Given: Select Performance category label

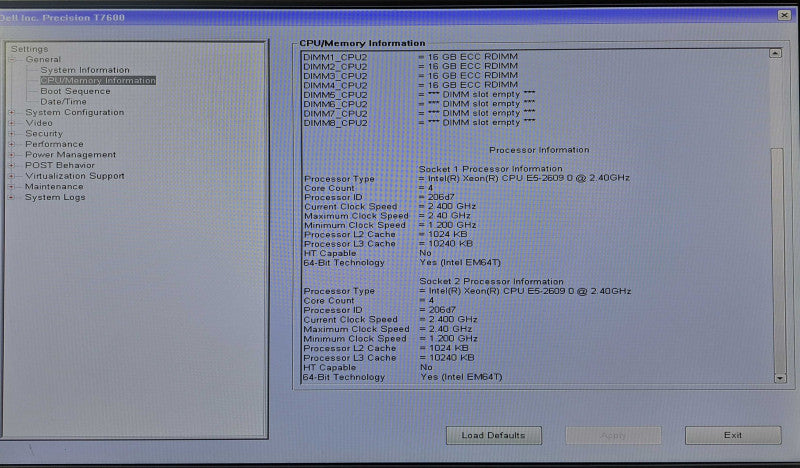Looking at the screenshot, I should (54, 144).
